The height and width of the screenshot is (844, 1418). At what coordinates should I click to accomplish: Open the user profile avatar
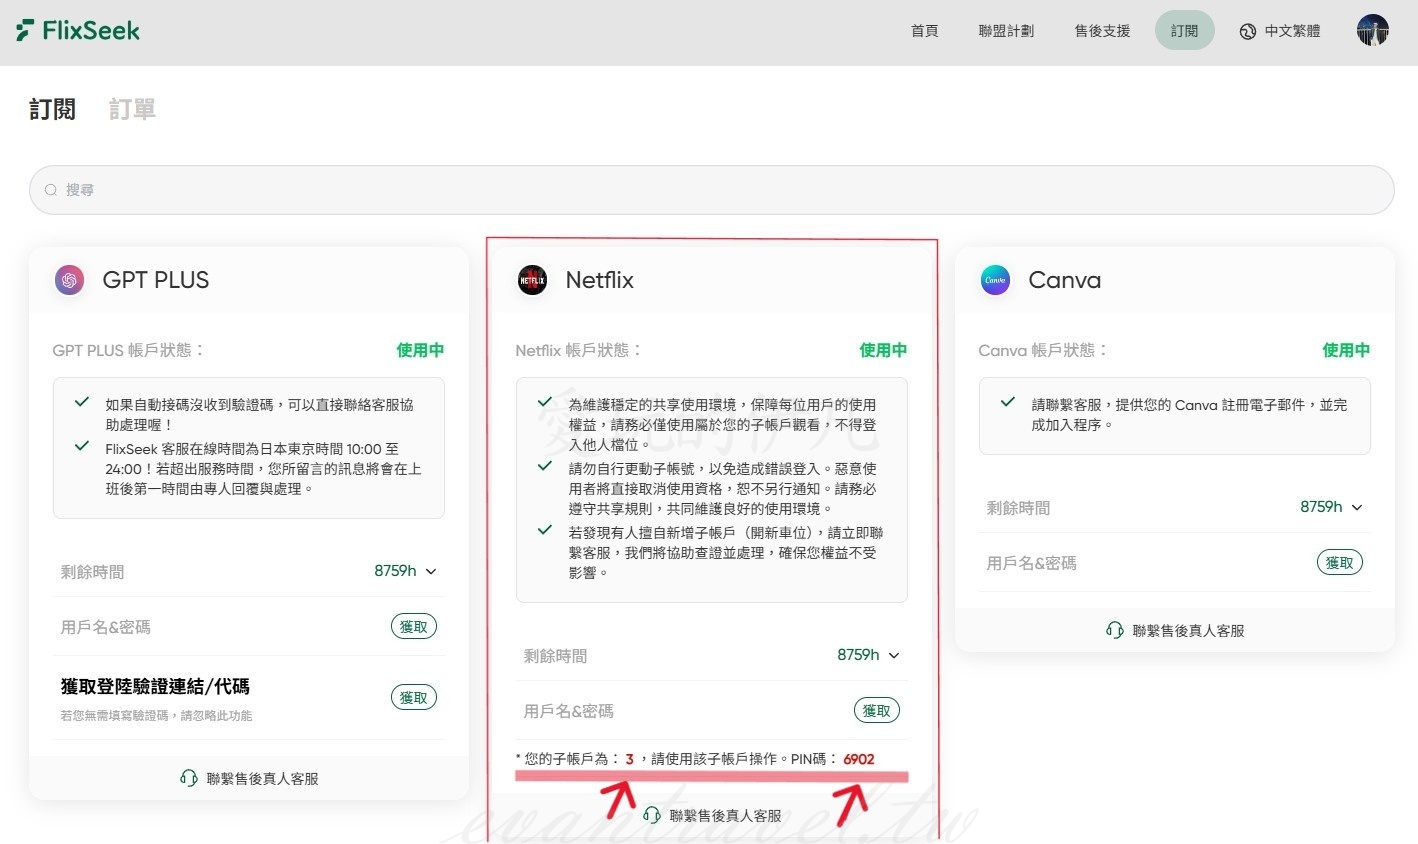[x=1372, y=31]
